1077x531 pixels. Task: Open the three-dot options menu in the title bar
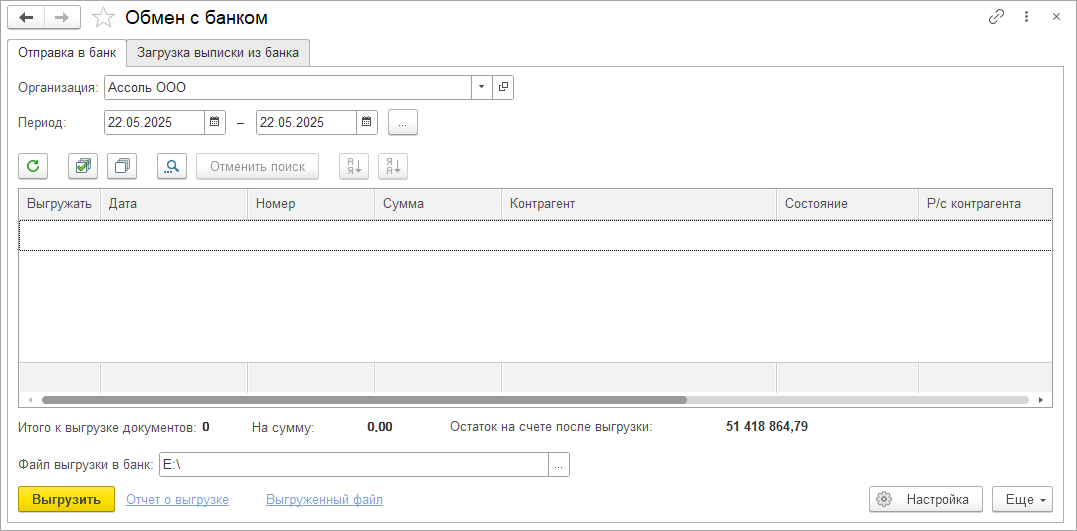tap(1026, 18)
